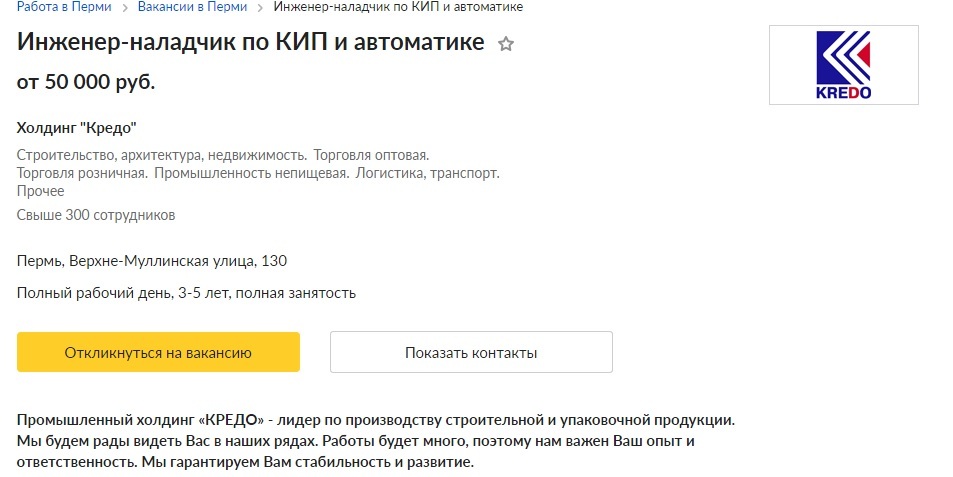Open "Вакансии в Перми" breadcrumb link

pyautogui.click(x=194, y=7)
